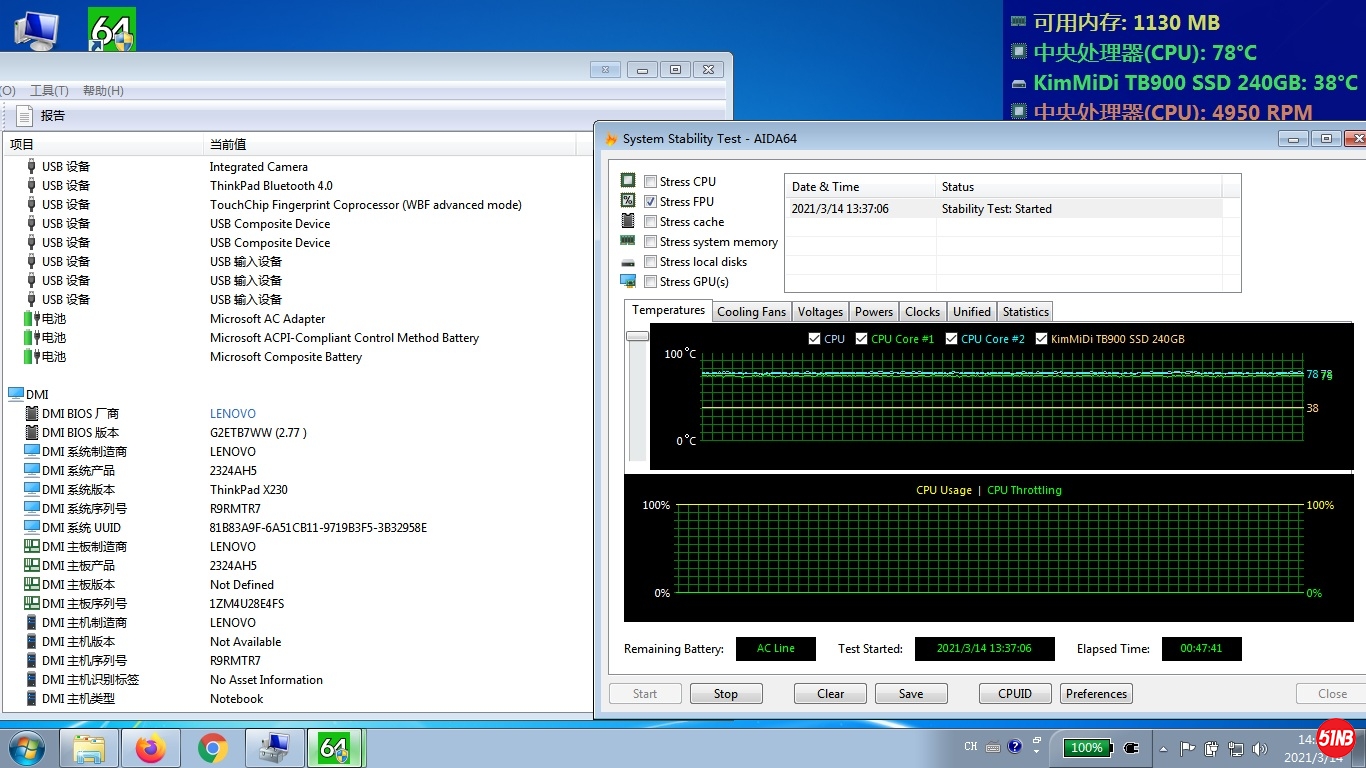Enable the Stress CPU checkbox
This screenshot has width=1366, height=768.
[651, 182]
